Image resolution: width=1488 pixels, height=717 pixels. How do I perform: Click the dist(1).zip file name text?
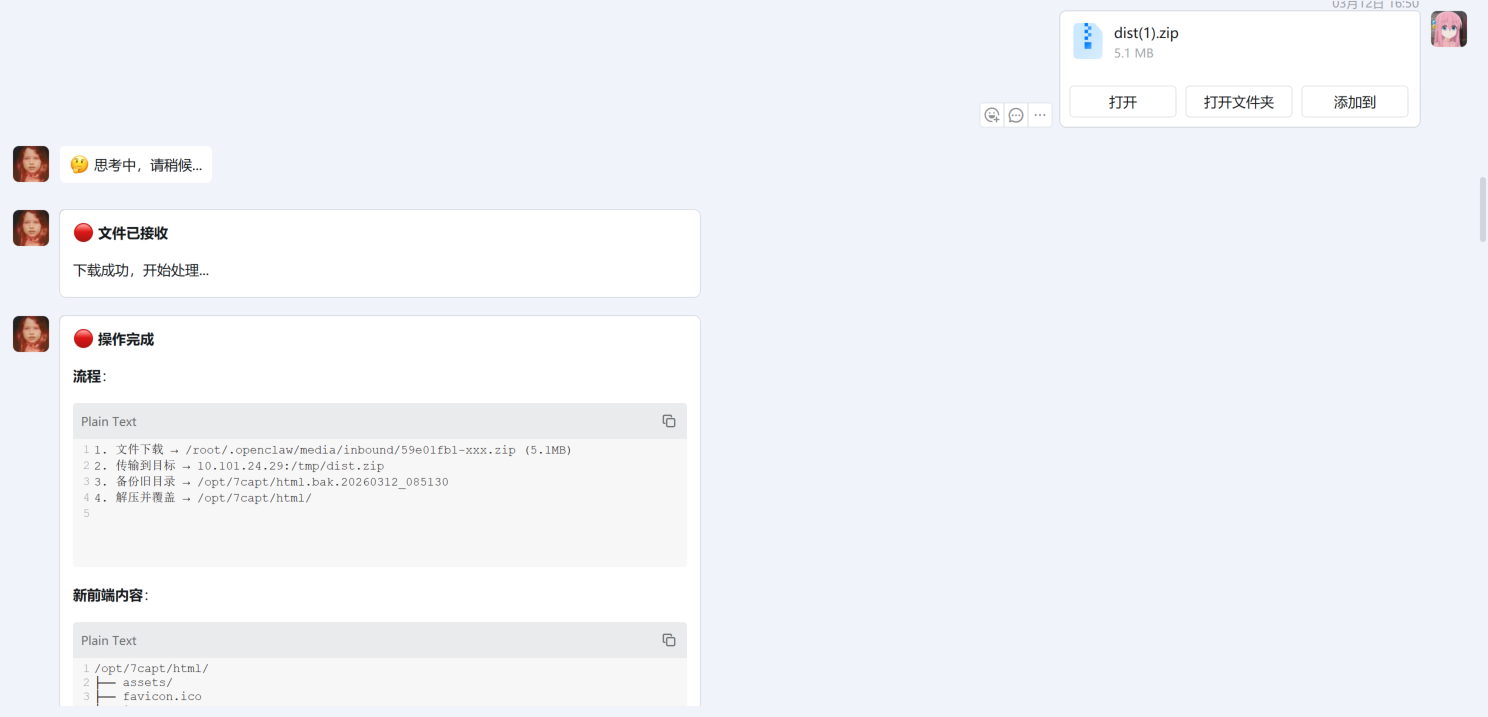[1146, 33]
